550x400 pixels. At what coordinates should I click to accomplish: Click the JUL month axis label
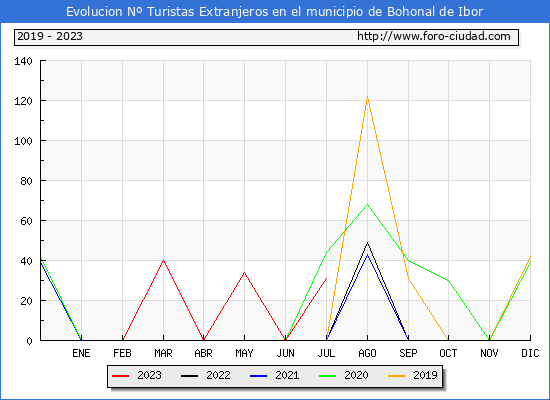point(326,353)
